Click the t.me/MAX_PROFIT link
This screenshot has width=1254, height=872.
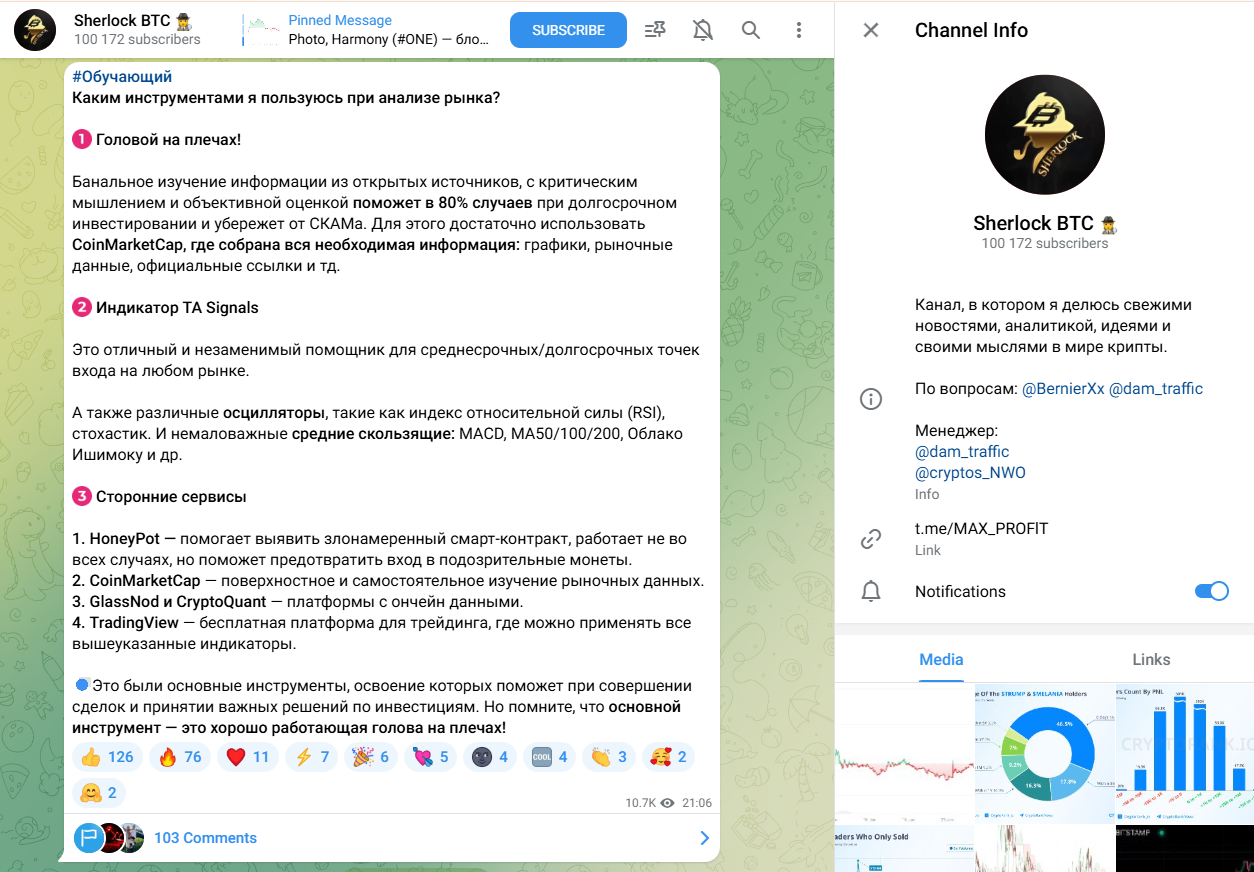(x=981, y=529)
